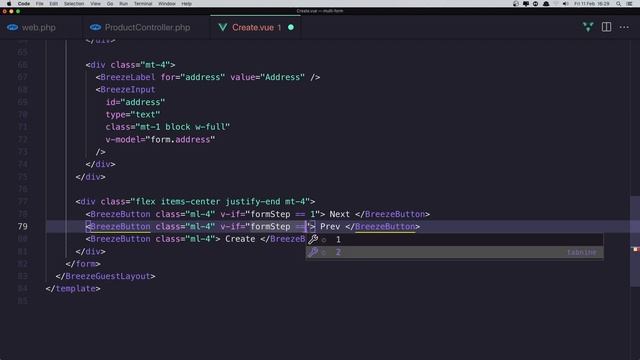The image size is (640, 360).
Task: Select the Create.vue editor tab
Action: 256,27
